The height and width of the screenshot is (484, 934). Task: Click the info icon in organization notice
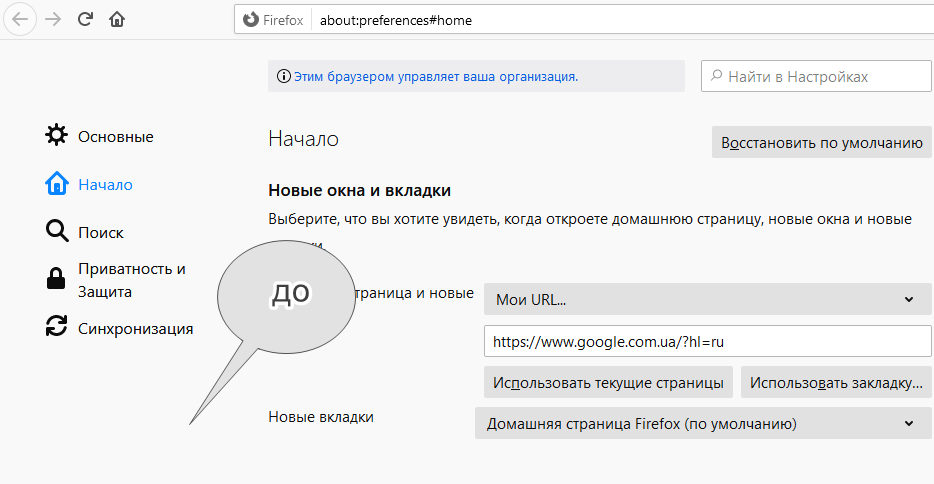coord(284,76)
